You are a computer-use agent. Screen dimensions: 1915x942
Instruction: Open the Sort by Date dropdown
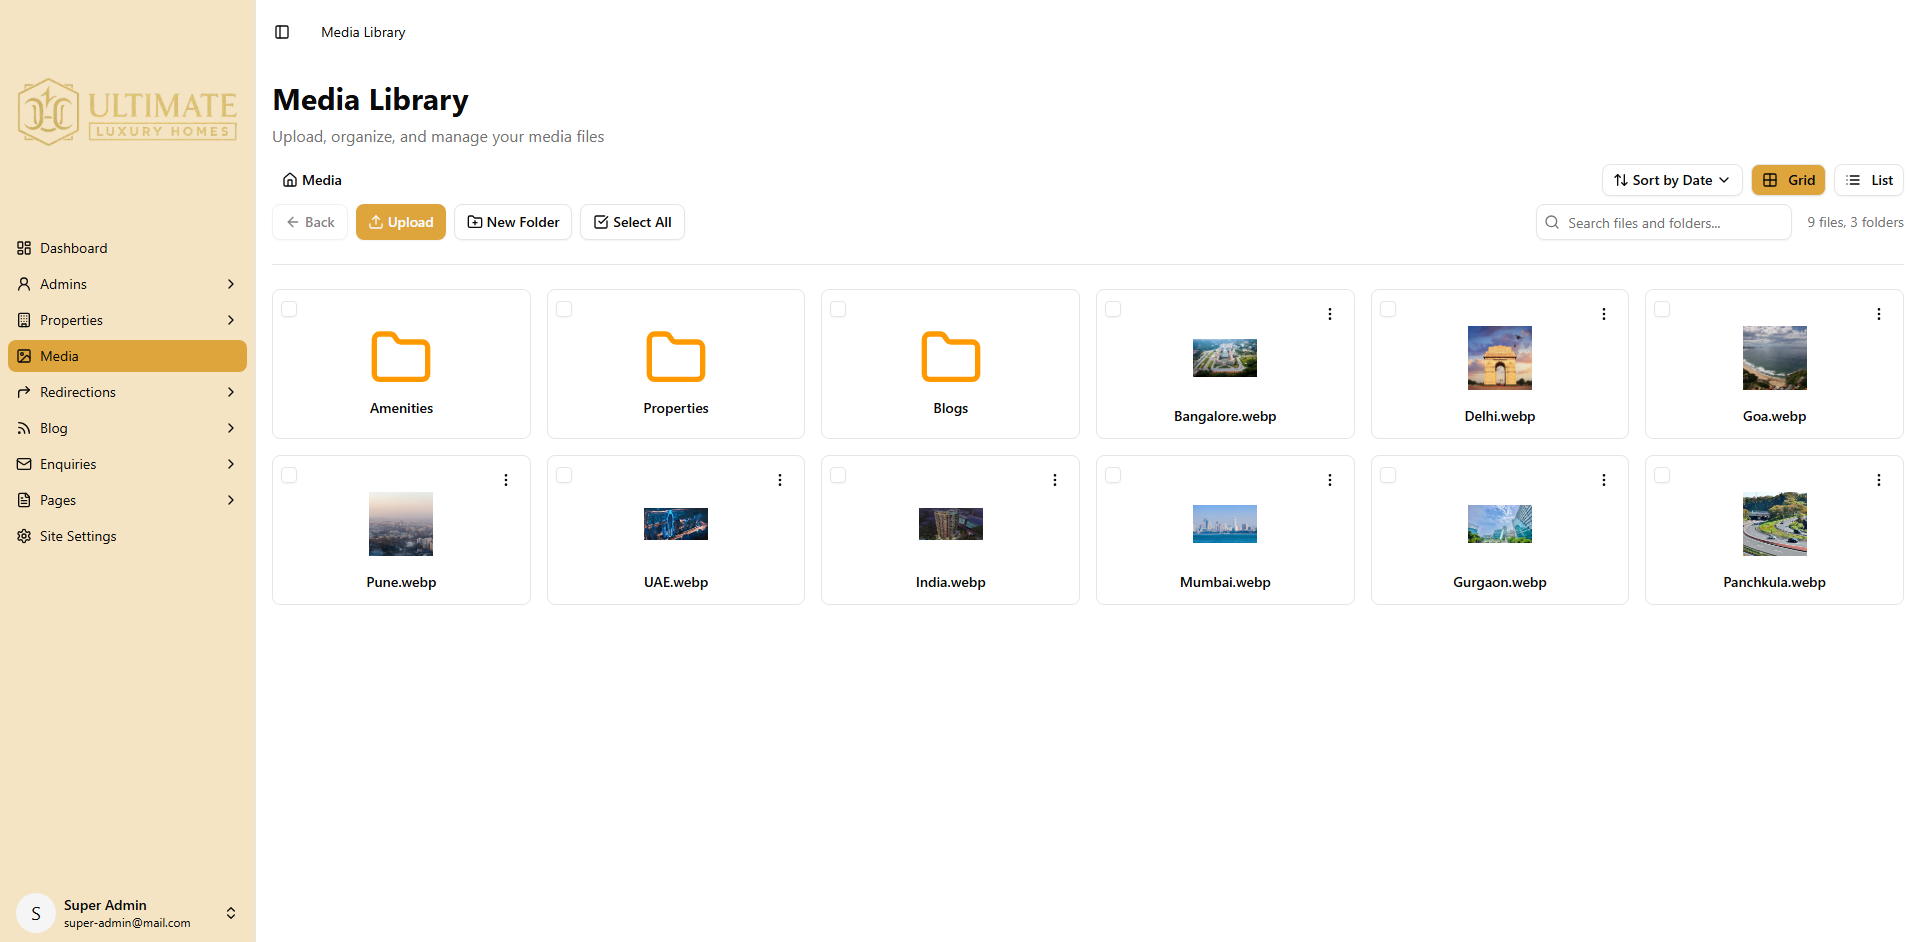click(1671, 180)
